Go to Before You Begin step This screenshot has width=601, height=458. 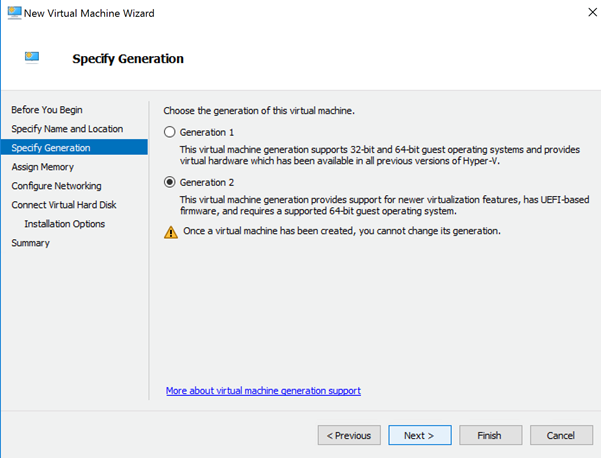coord(47,110)
